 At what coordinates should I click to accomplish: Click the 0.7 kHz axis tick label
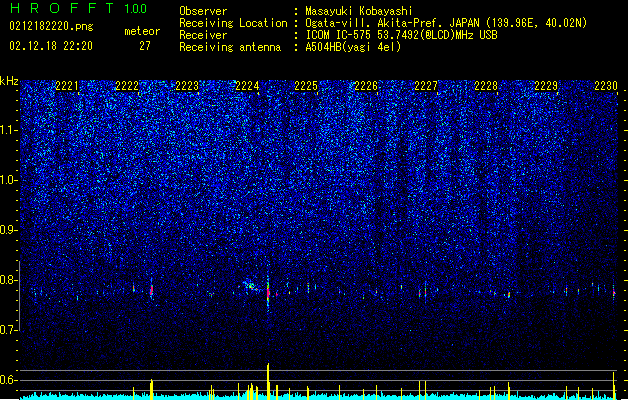[9, 330]
